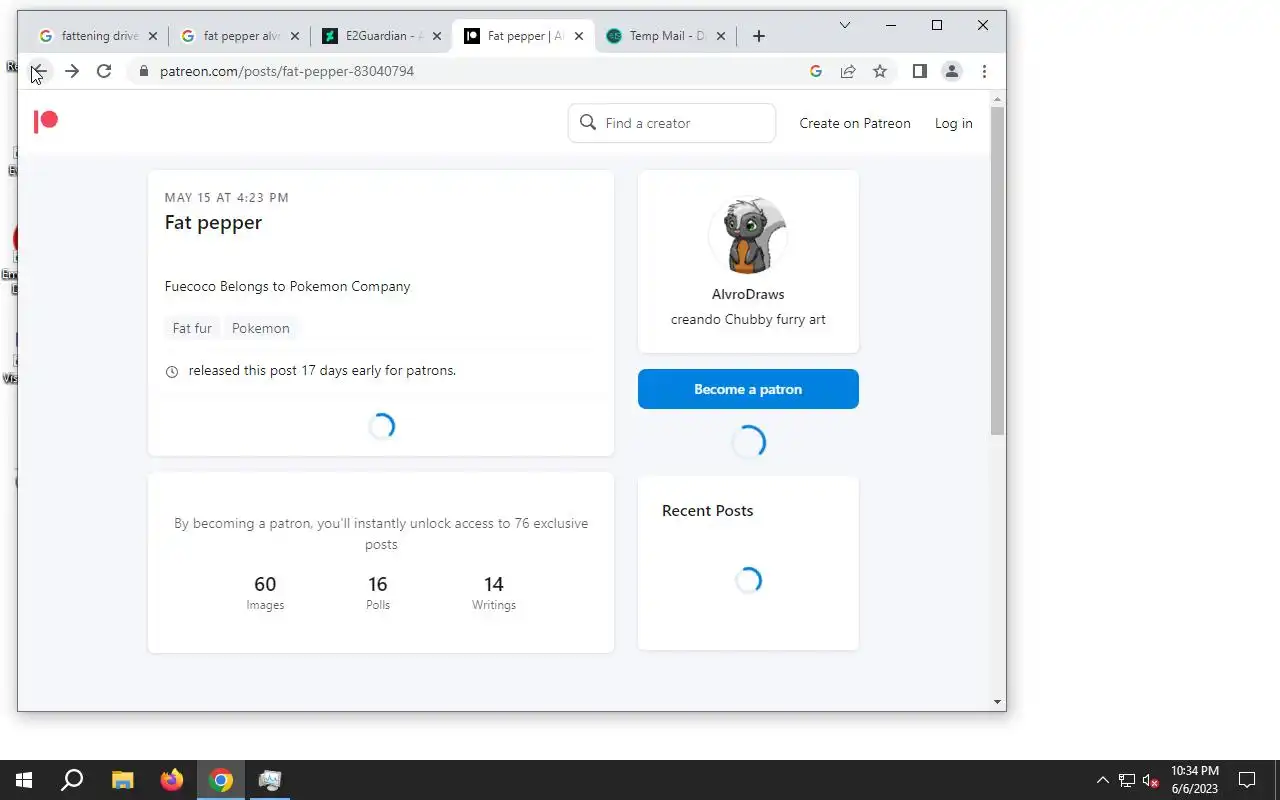1280x800 pixels.
Task: Click the '14 Writings' count
Action: coord(494,593)
